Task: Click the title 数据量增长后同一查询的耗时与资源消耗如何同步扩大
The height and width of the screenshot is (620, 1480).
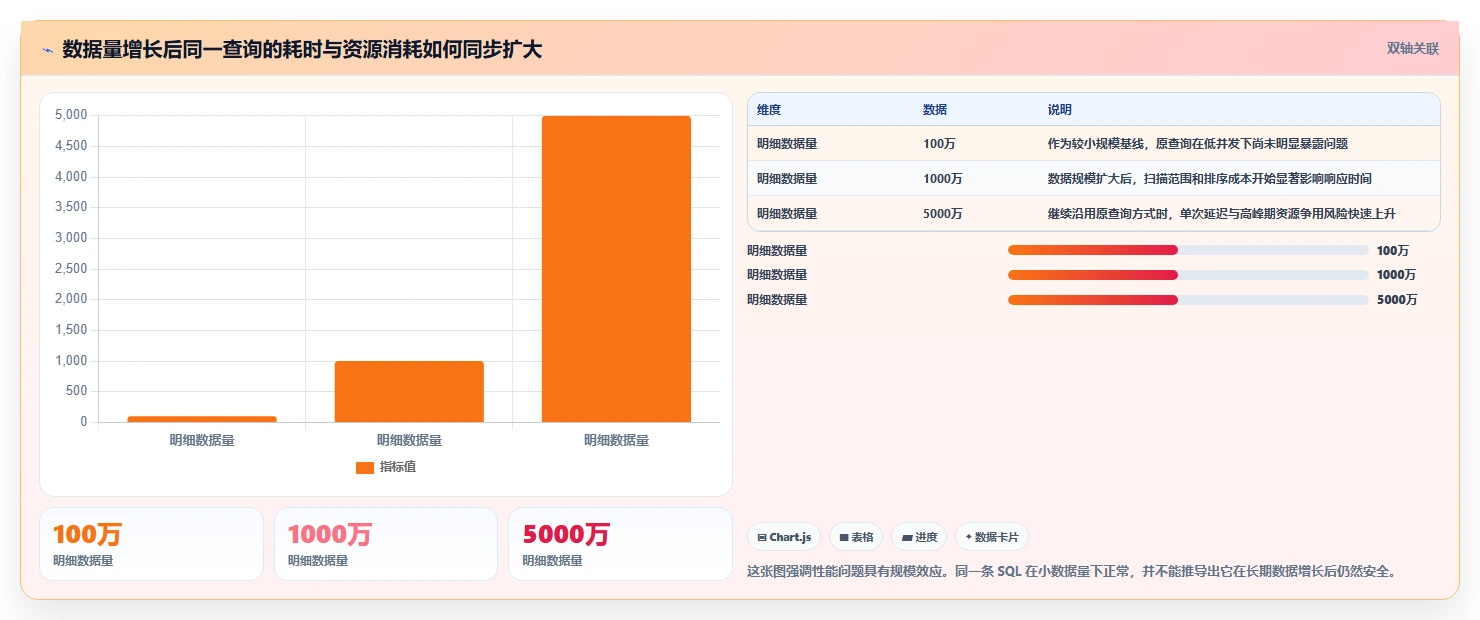Action: click(302, 49)
